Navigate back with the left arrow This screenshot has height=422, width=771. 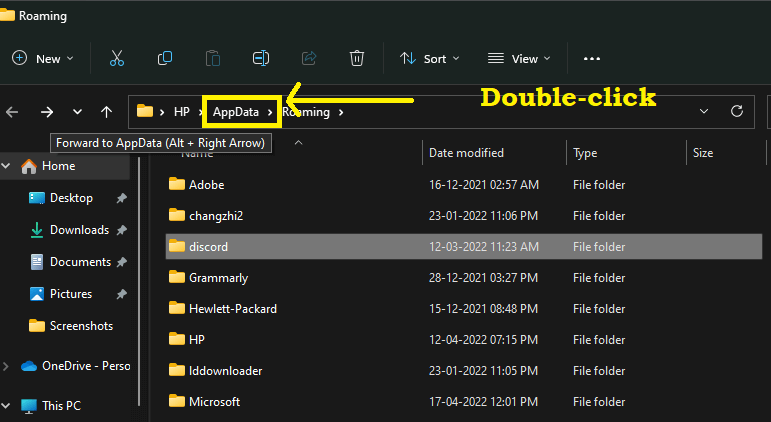[13, 112]
